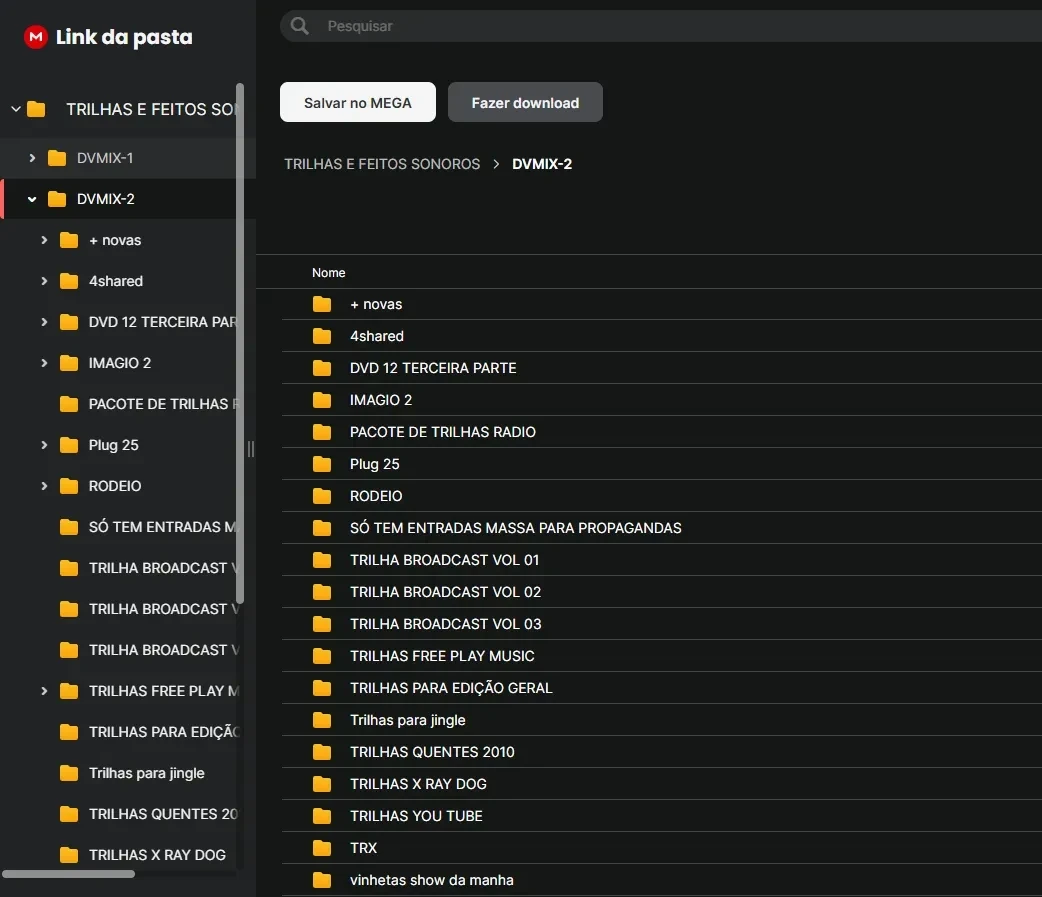Click the DVMIX-1 folder icon in sidebar
The width and height of the screenshot is (1042, 897).
(x=57, y=158)
